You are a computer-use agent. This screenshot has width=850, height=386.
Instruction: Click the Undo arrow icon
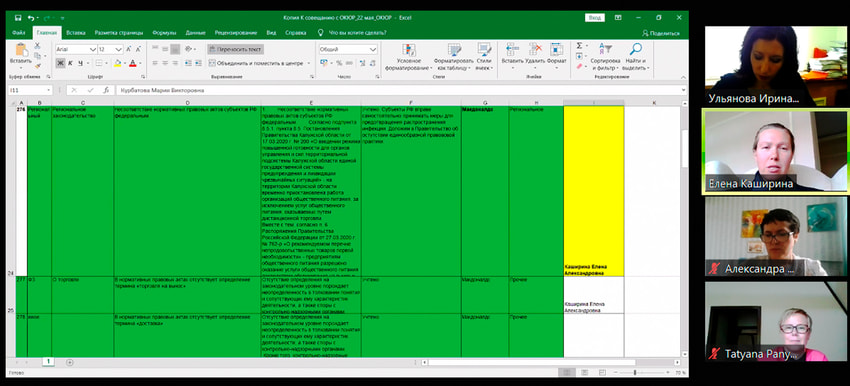point(31,18)
